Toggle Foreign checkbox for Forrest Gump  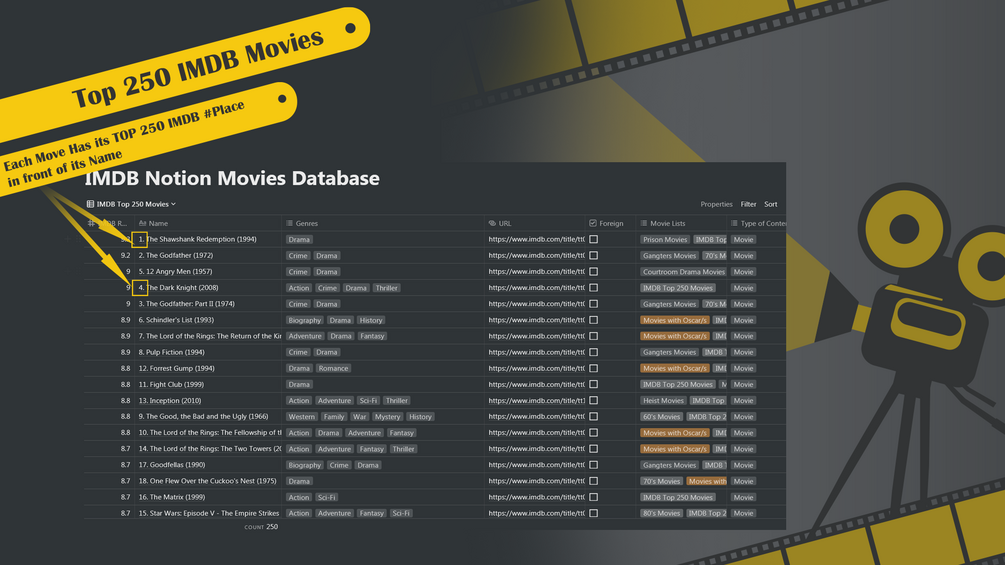(594, 368)
